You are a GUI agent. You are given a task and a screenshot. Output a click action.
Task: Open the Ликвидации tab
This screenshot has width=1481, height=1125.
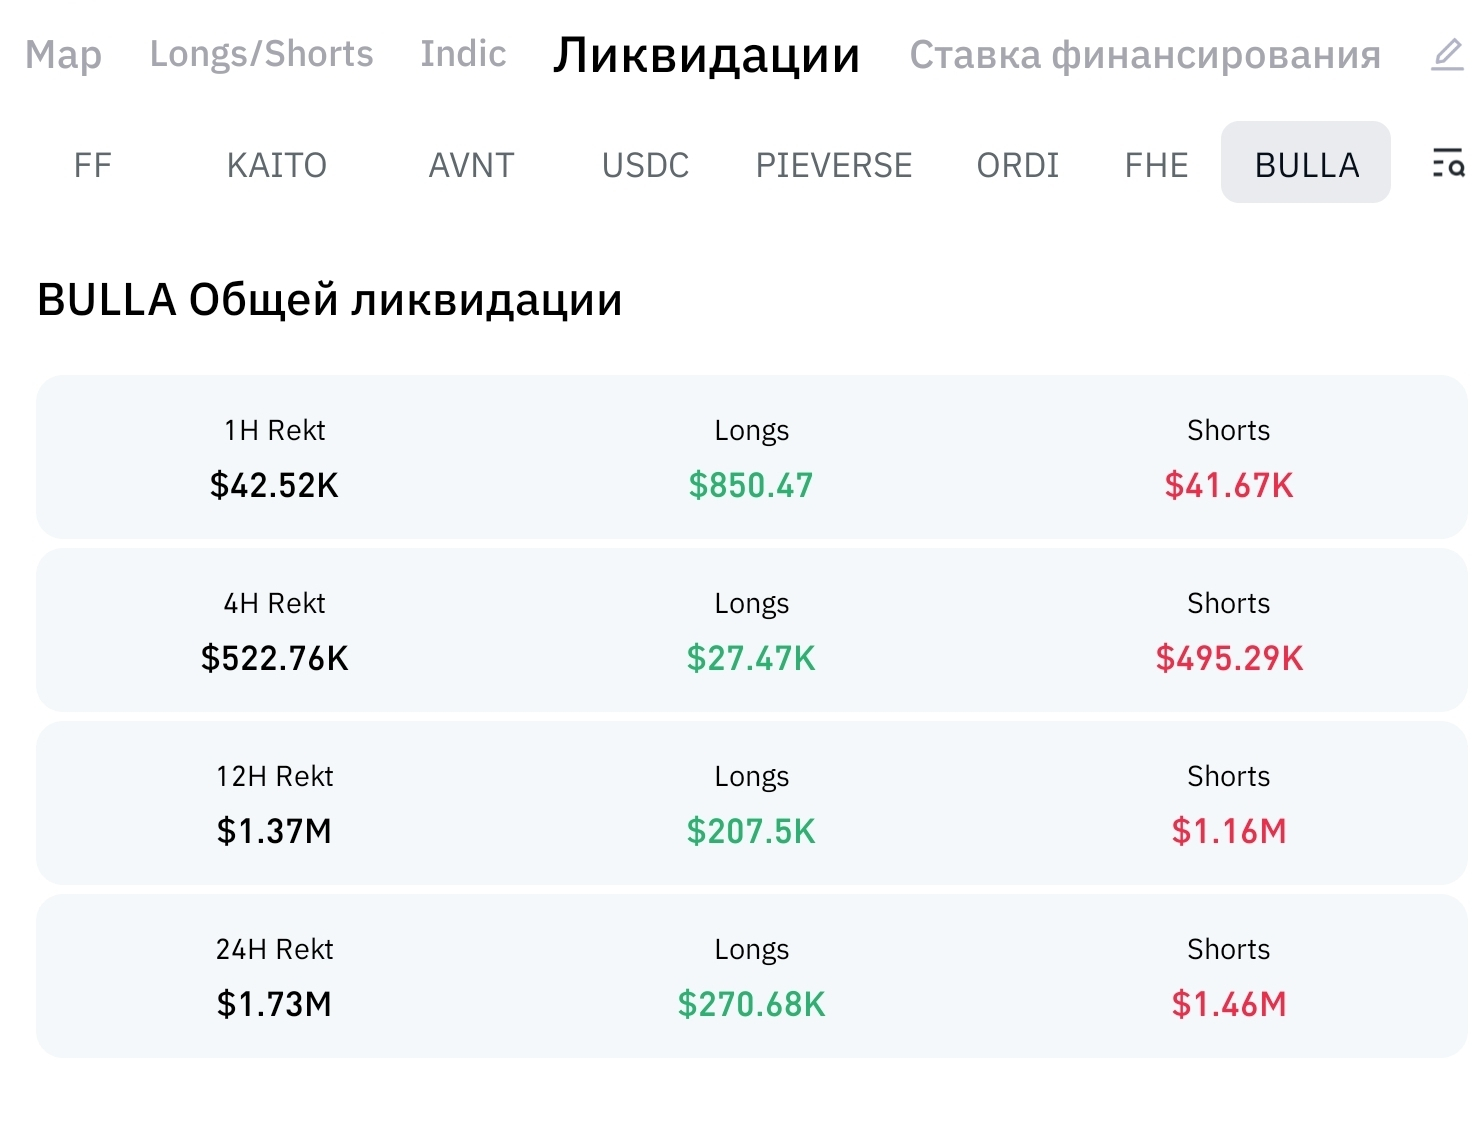[707, 55]
